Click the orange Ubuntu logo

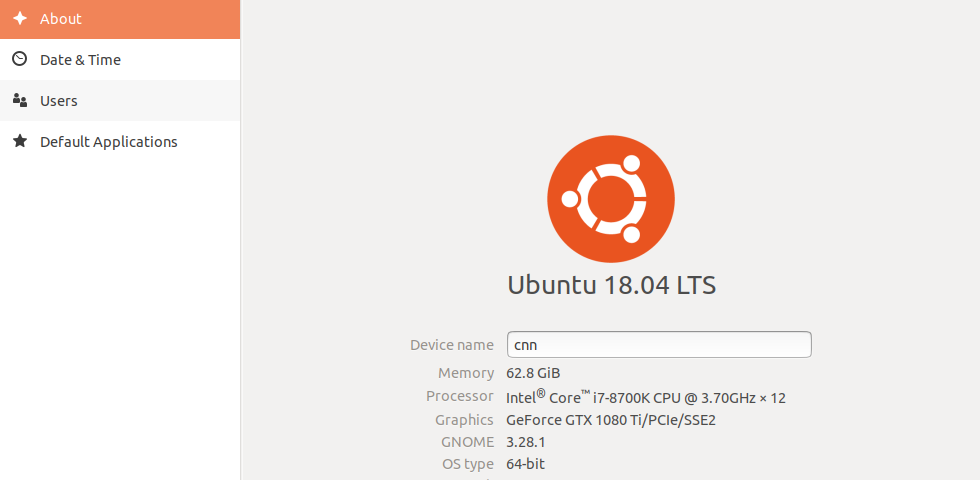[x=611, y=199]
